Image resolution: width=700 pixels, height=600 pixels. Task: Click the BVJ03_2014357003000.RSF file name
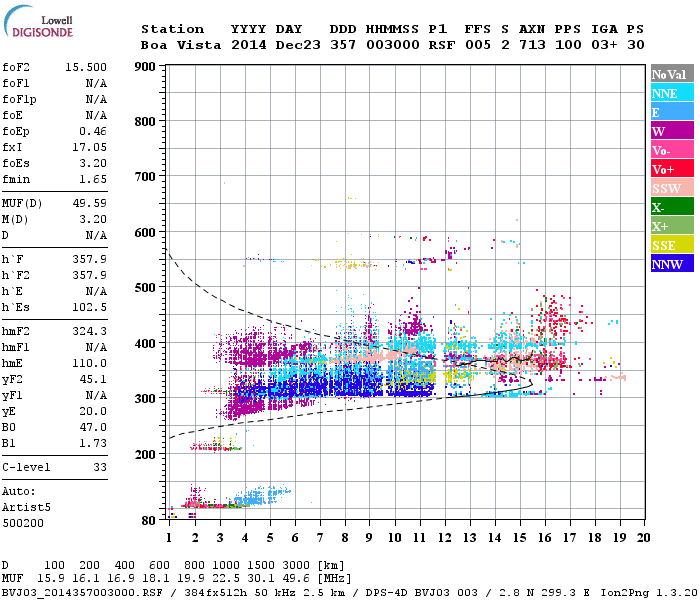coord(82,593)
